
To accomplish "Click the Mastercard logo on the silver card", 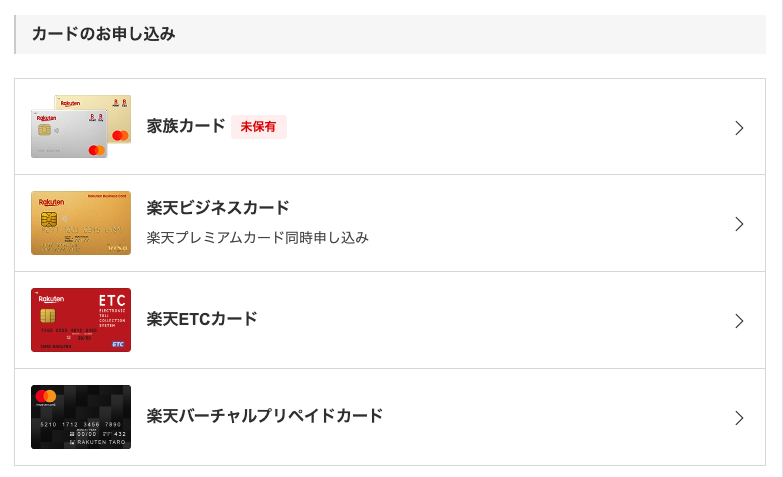I will 96,150.
